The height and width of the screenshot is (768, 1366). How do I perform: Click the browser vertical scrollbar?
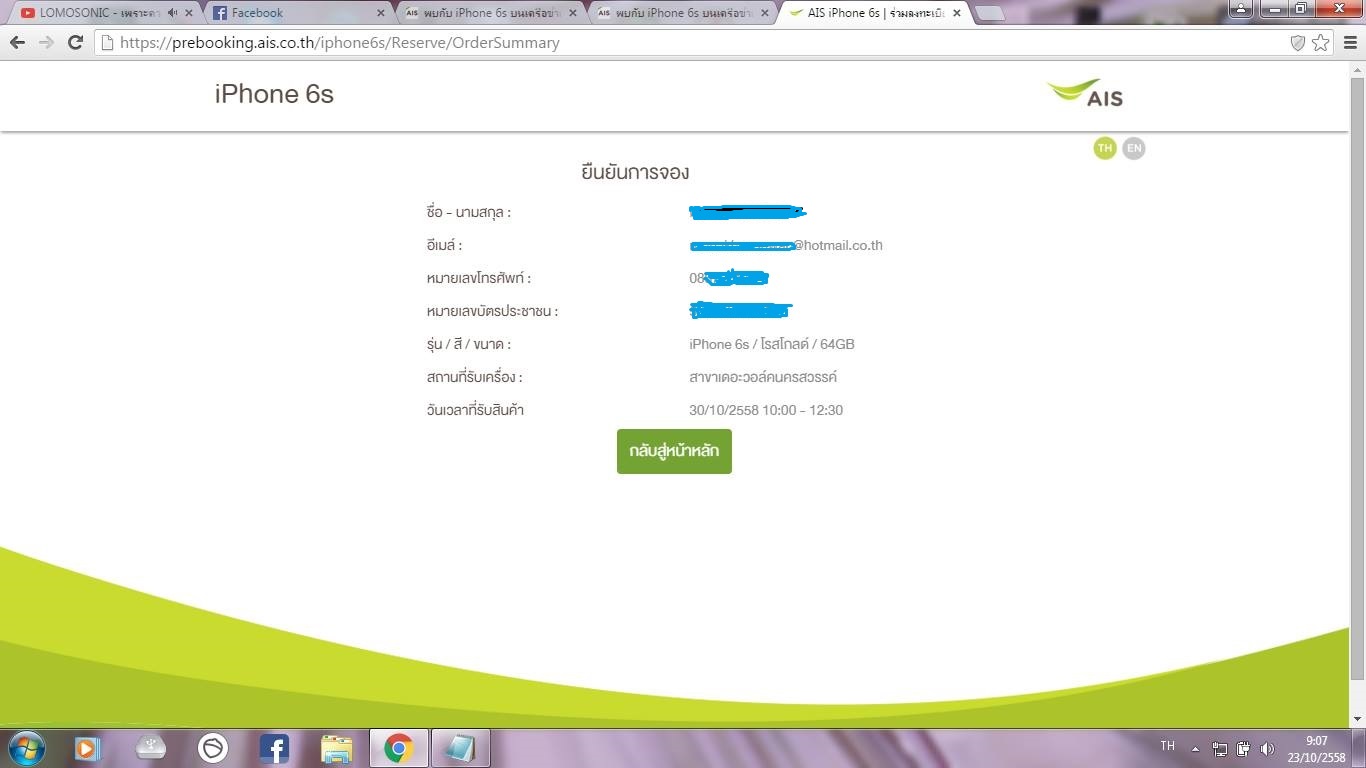click(x=1357, y=380)
